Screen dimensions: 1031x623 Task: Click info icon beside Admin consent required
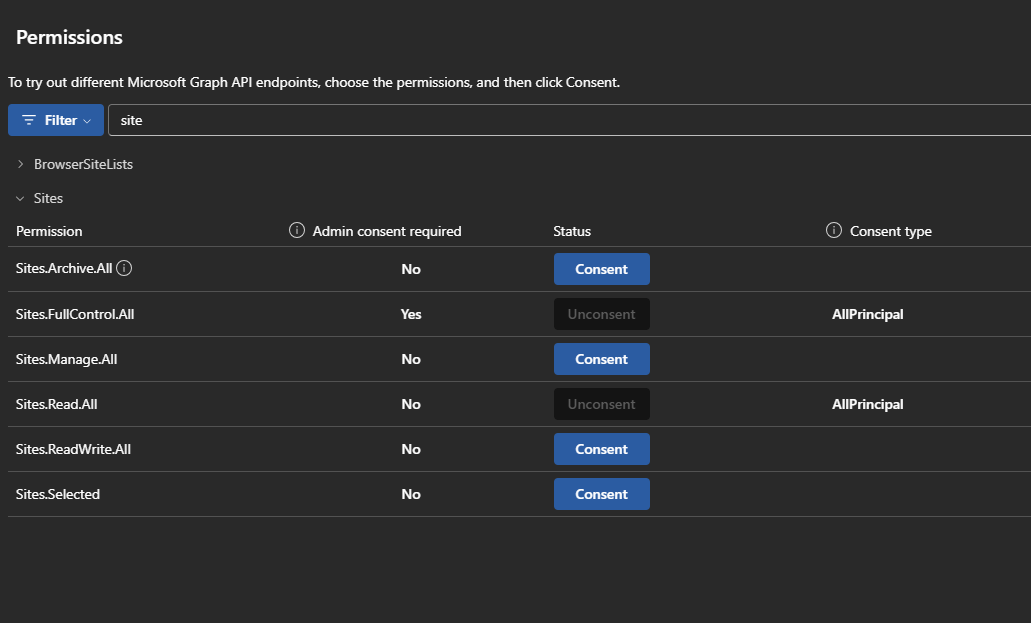pos(297,230)
